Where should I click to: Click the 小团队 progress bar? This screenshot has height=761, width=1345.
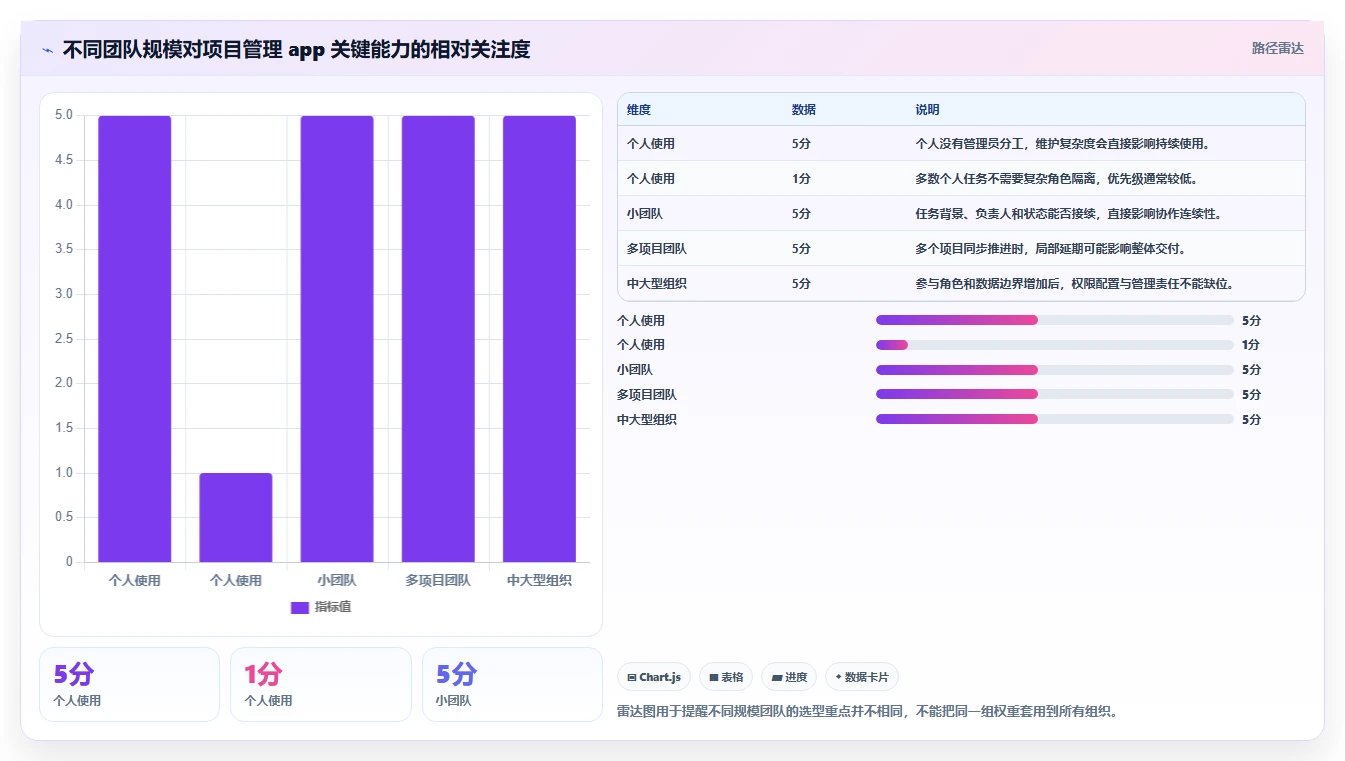1055,370
